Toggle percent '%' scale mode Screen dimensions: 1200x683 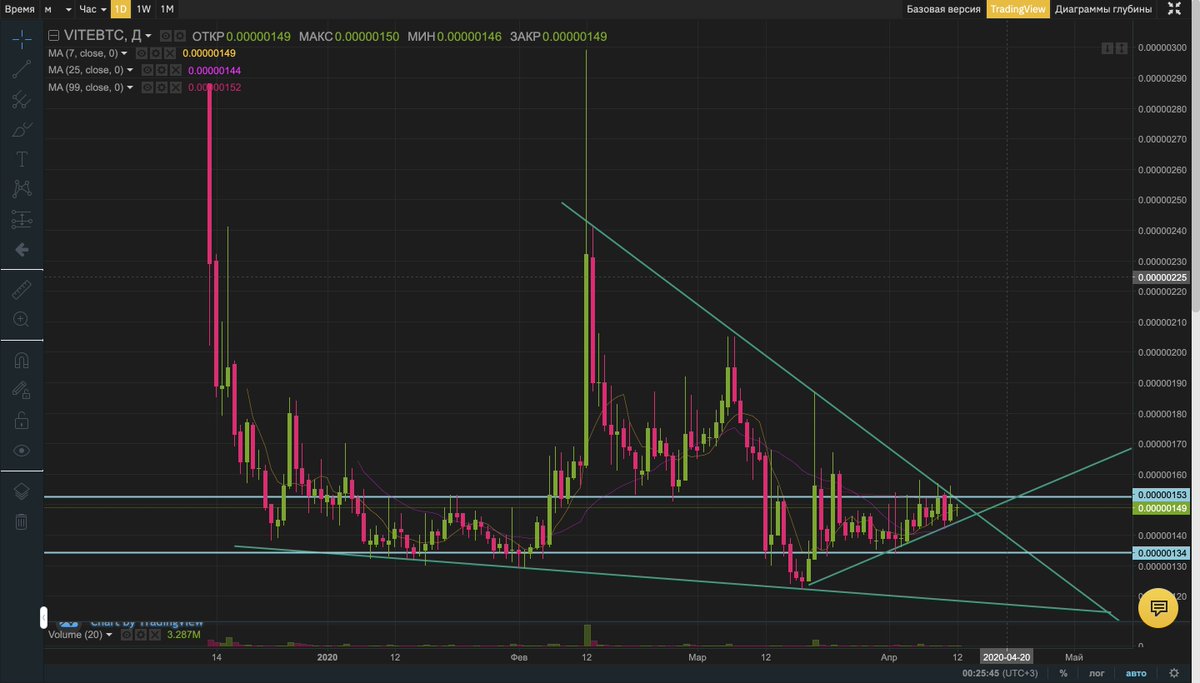1063,673
